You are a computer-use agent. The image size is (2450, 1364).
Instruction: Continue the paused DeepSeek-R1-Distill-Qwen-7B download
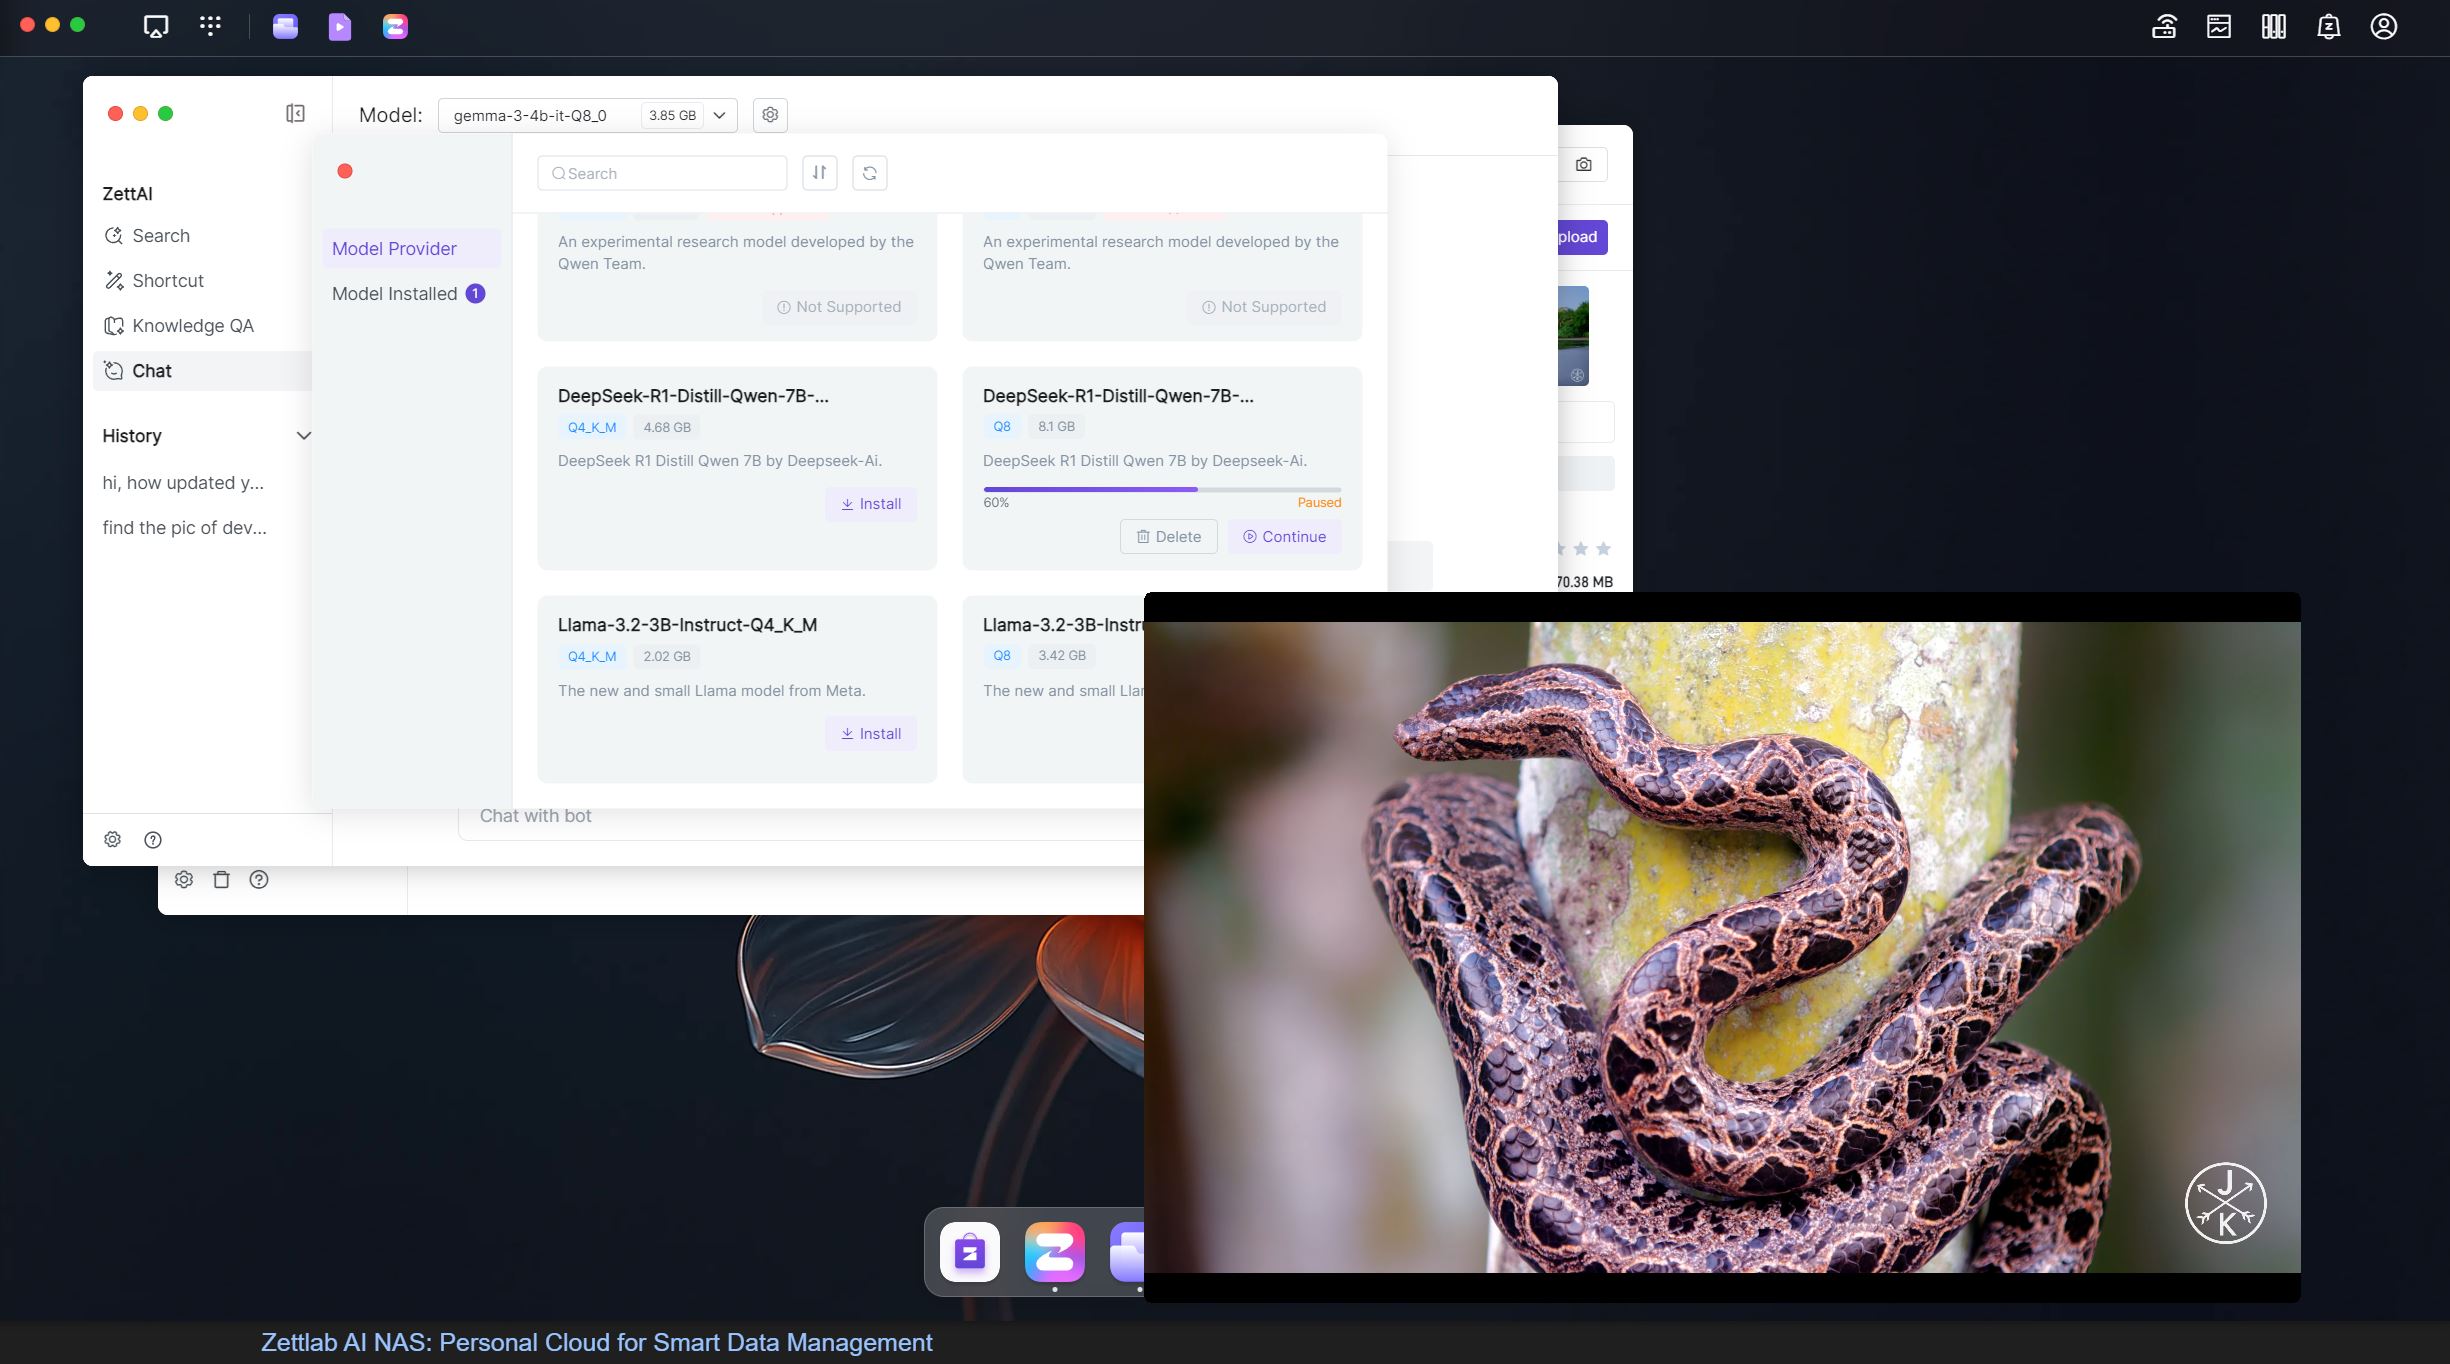coord(1284,536)
